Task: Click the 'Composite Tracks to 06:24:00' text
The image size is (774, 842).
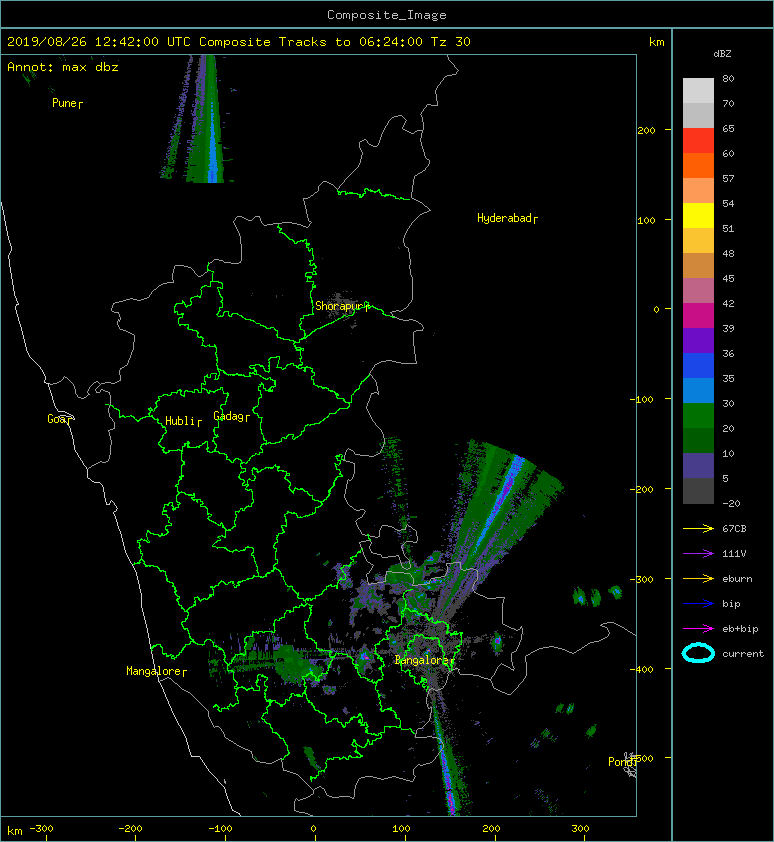Action: click(x=311, y=42)
